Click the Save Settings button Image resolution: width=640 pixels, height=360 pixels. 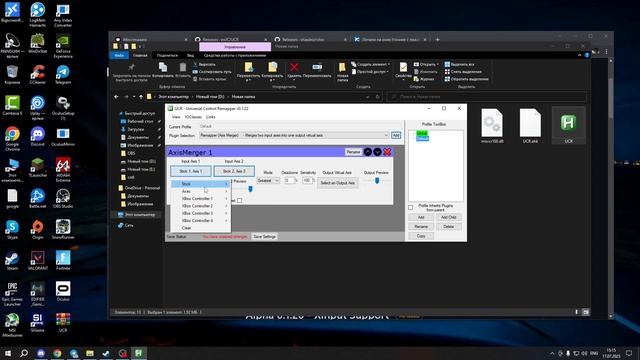(264, 237)
